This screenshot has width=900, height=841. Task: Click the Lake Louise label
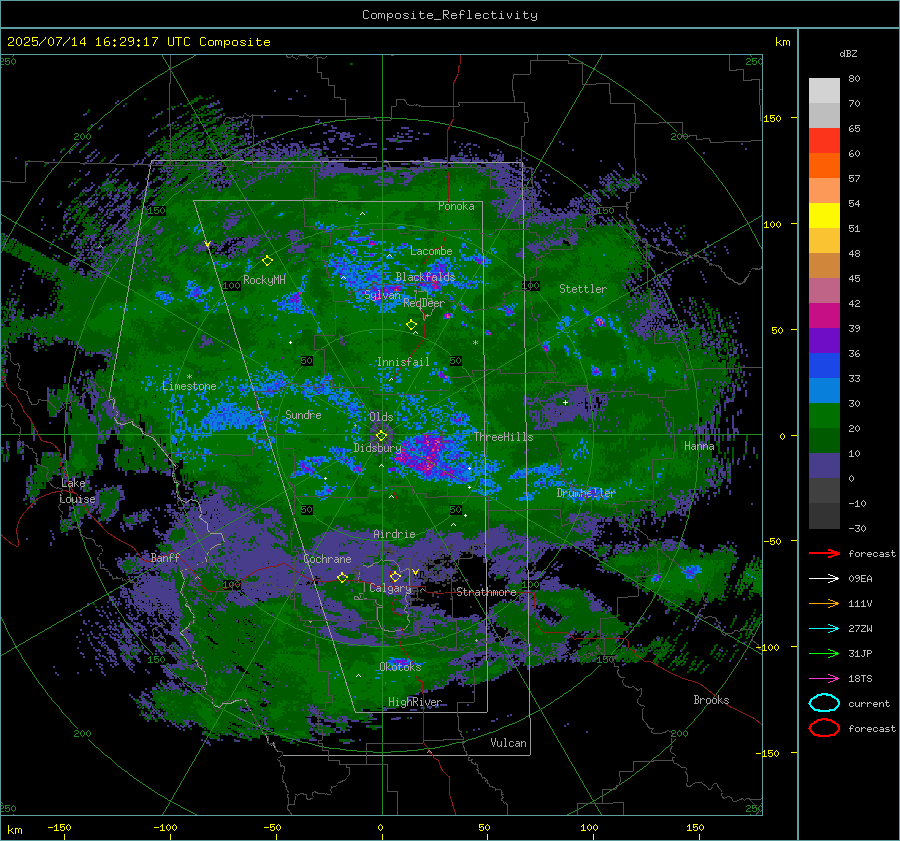[x=77, y=491]
